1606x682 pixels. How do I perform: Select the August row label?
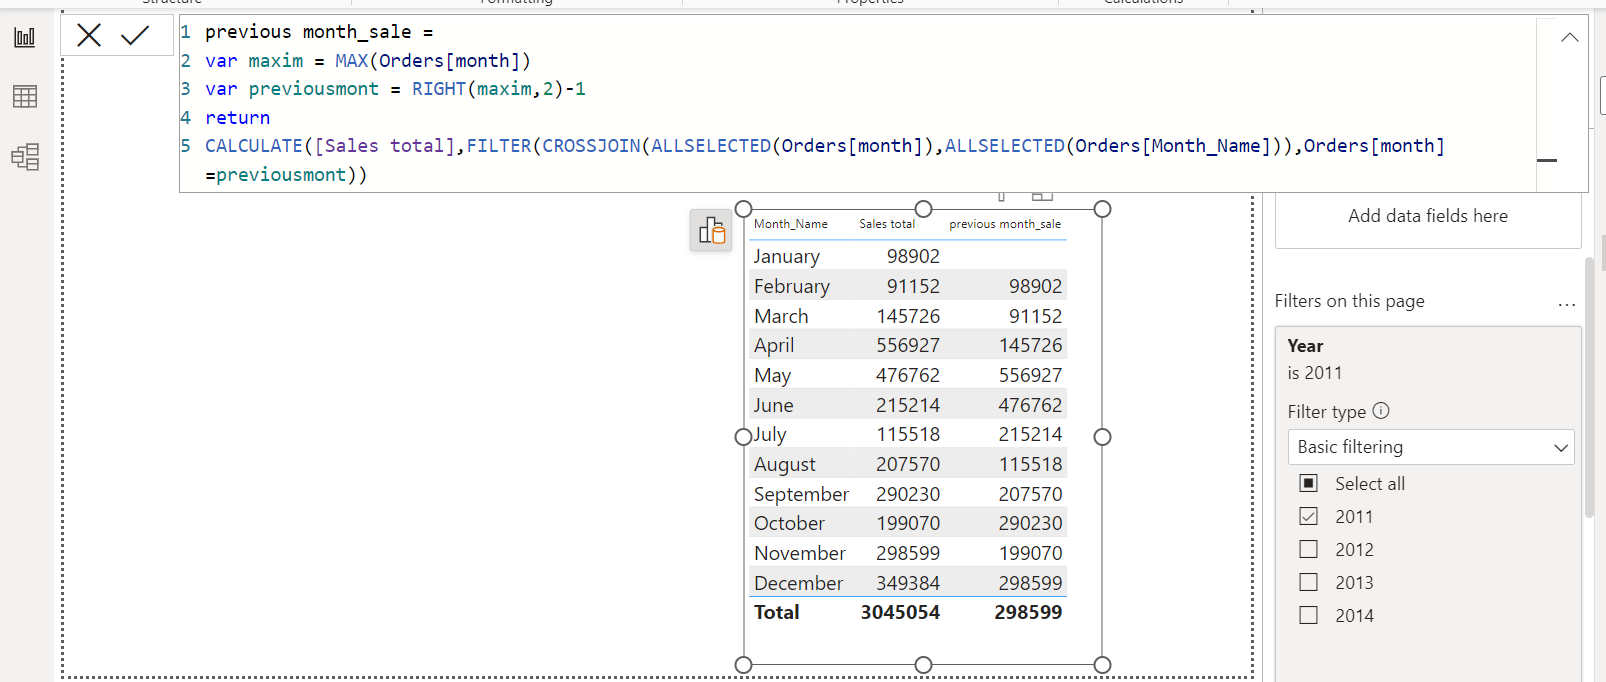pyautogui.click(x=784, y=464)
